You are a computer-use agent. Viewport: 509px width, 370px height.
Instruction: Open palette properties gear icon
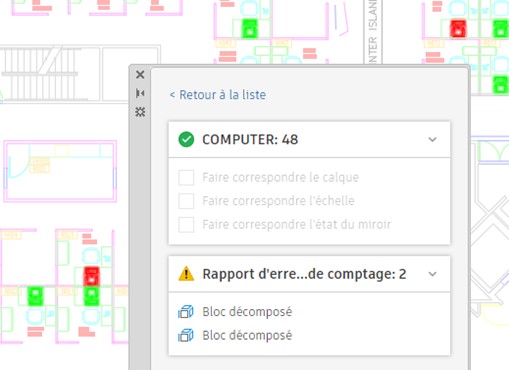140,112
